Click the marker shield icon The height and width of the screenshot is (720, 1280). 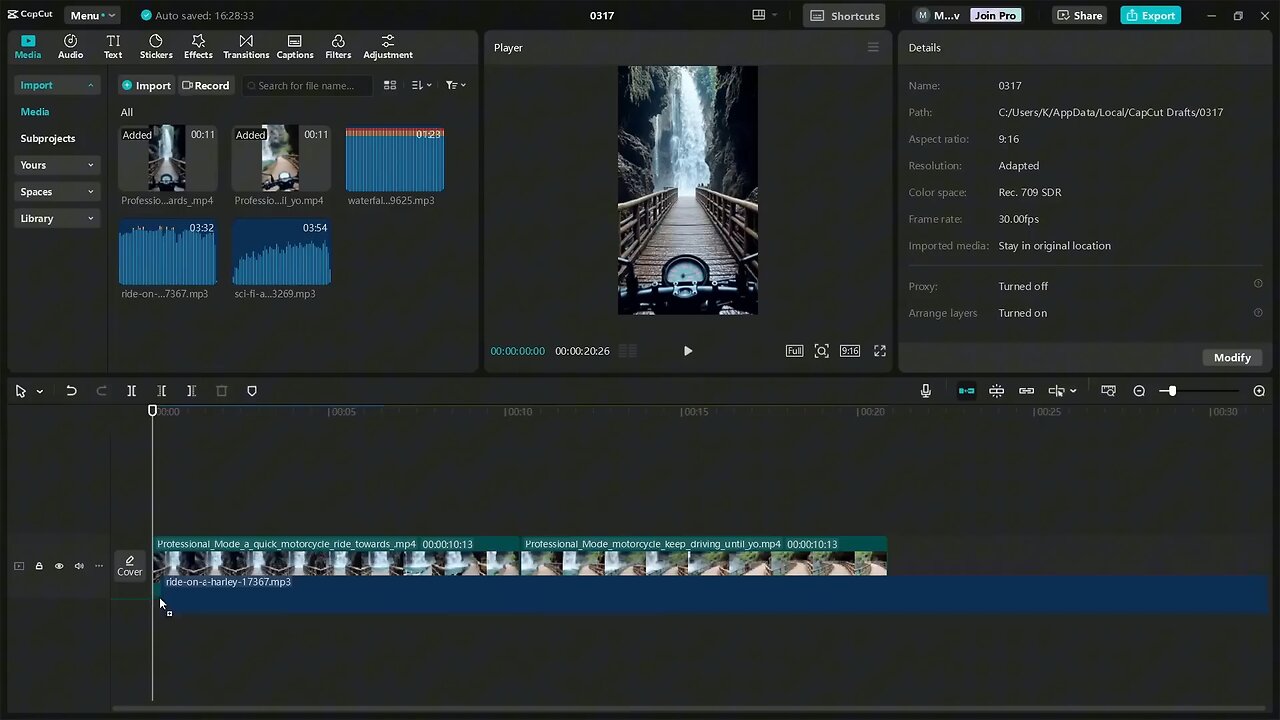(252, 391)
